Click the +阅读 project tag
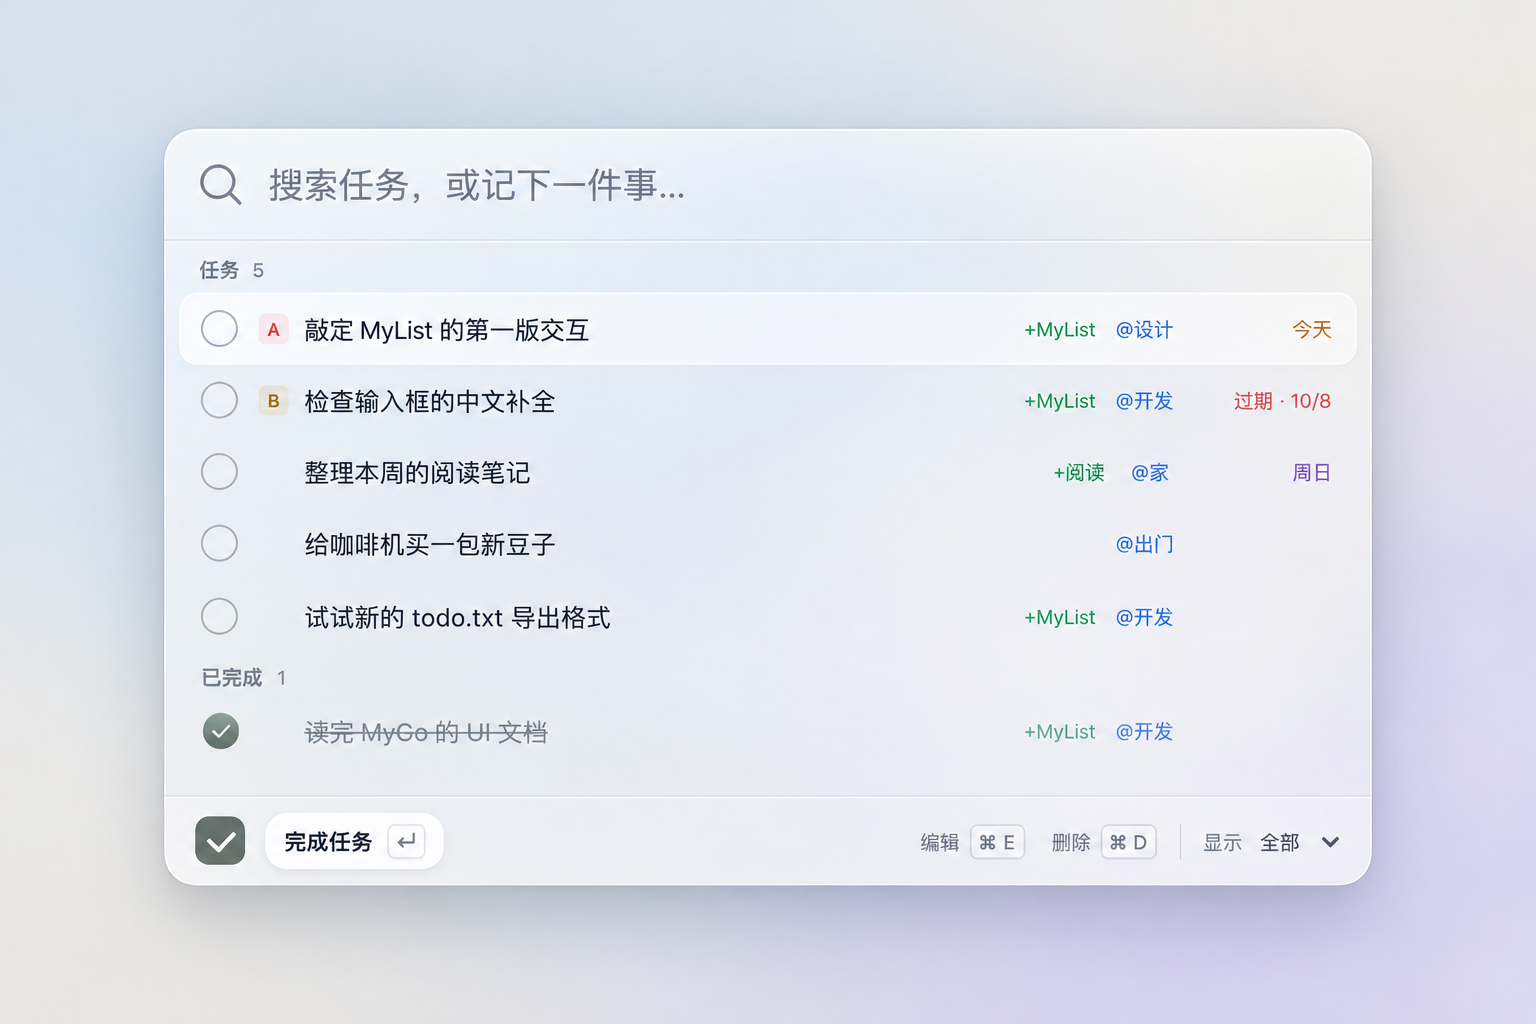The height and width of the screenshot is (1024, 1536). coord(1079,473)
